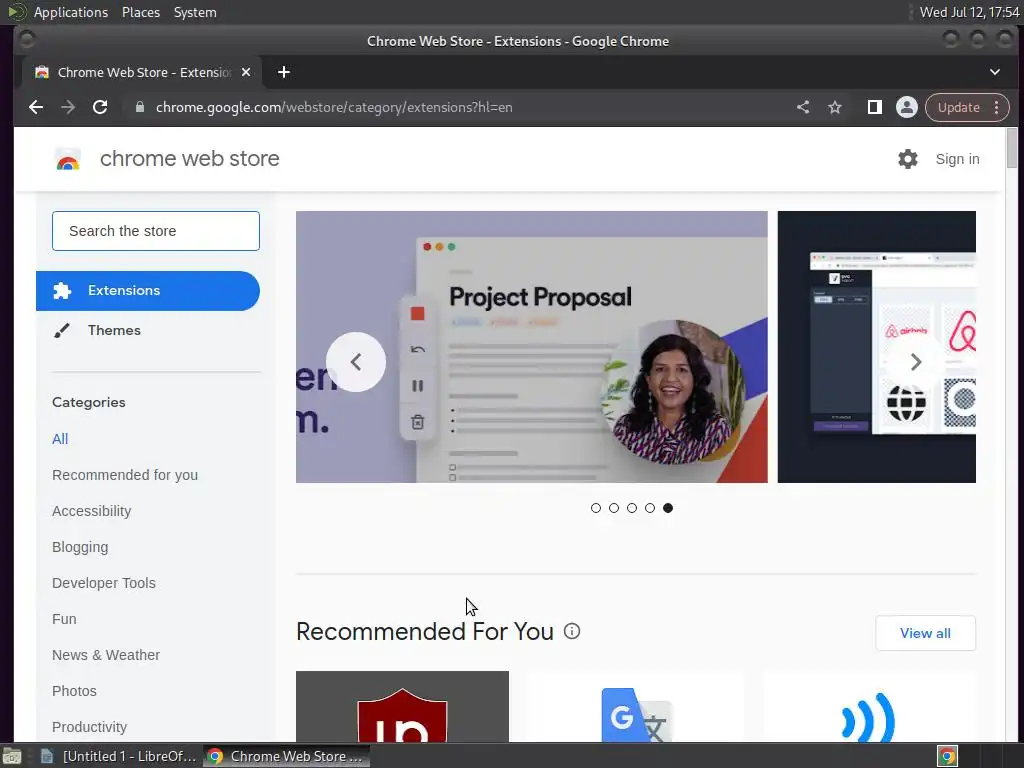Go back with the browser back arrow
Viewport: 1024px width, 768px height.
pos(36,107)
